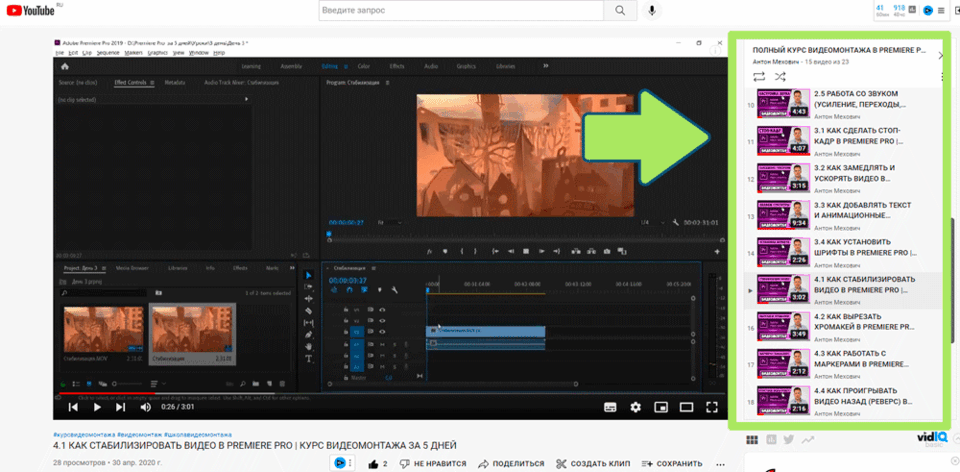Switch to miniplayer mode
960x472 pixels.
pyautogui.click(x=661, y=406)
